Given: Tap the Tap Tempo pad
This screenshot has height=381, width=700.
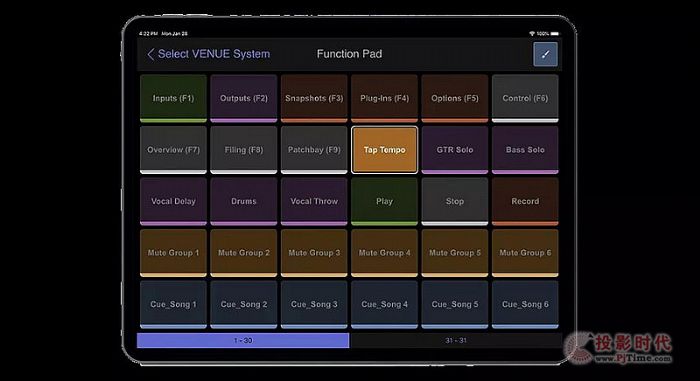Looking at the screenshot, I should click(x=384, y=150).
